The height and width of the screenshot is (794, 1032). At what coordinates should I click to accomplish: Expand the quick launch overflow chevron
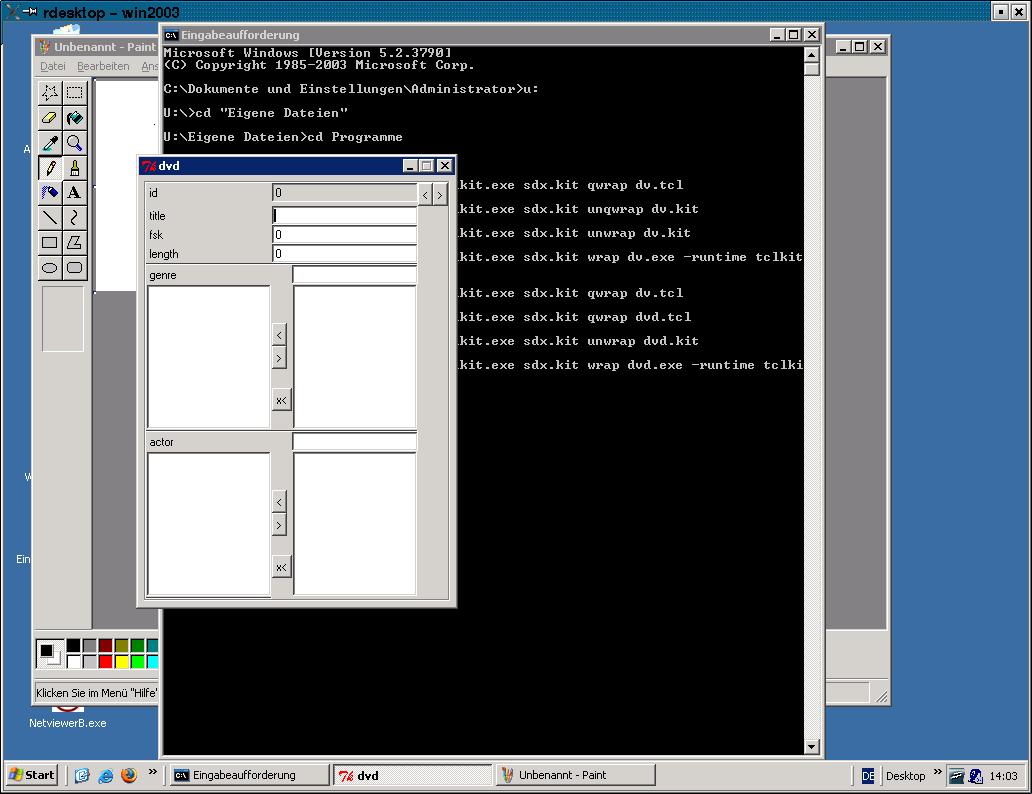(x=153, y=772)
